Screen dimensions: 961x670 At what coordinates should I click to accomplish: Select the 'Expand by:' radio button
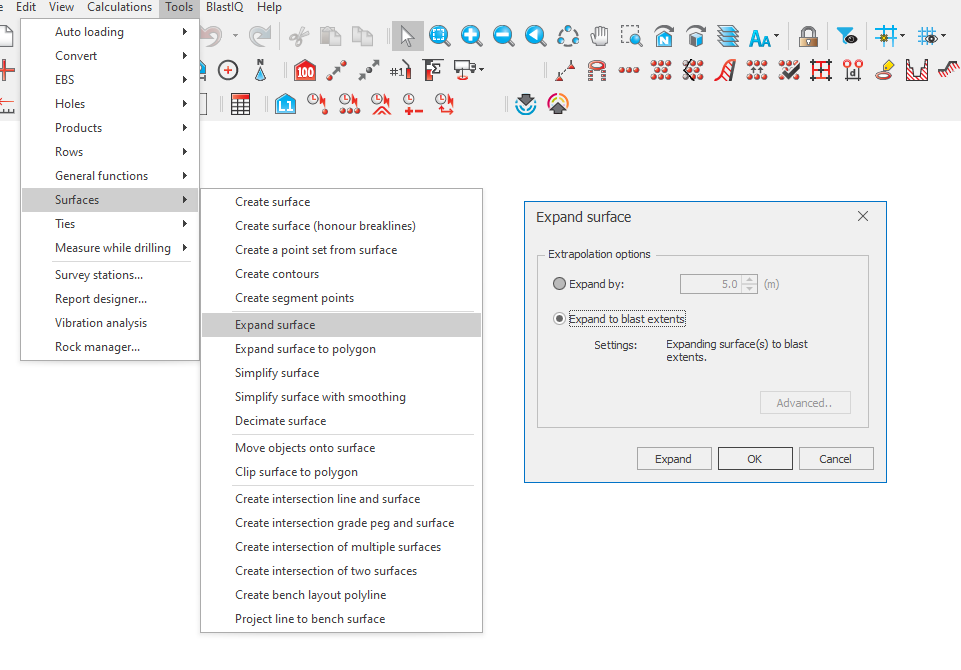(559, 284)
